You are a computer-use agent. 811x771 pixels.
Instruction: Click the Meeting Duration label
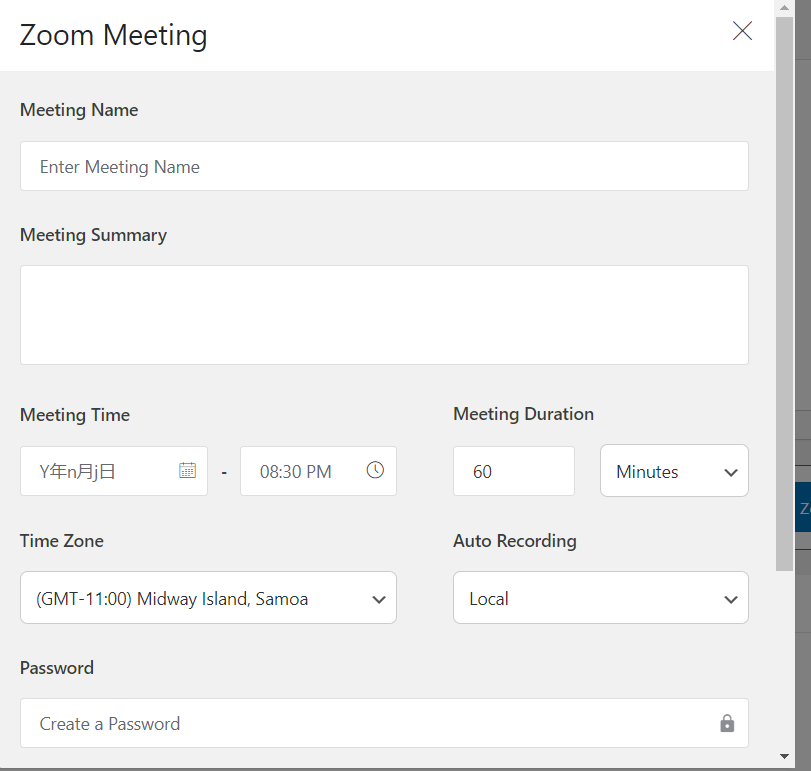tap(523, 414)
